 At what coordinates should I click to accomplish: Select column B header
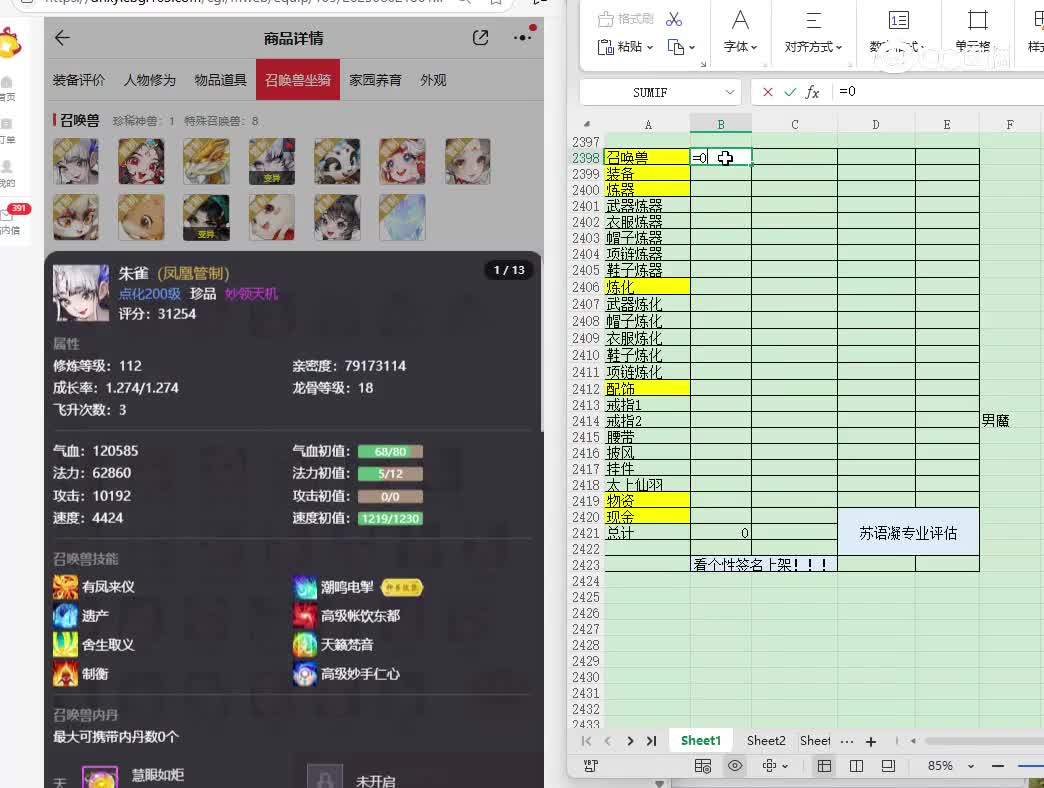(x=720, y=124)
